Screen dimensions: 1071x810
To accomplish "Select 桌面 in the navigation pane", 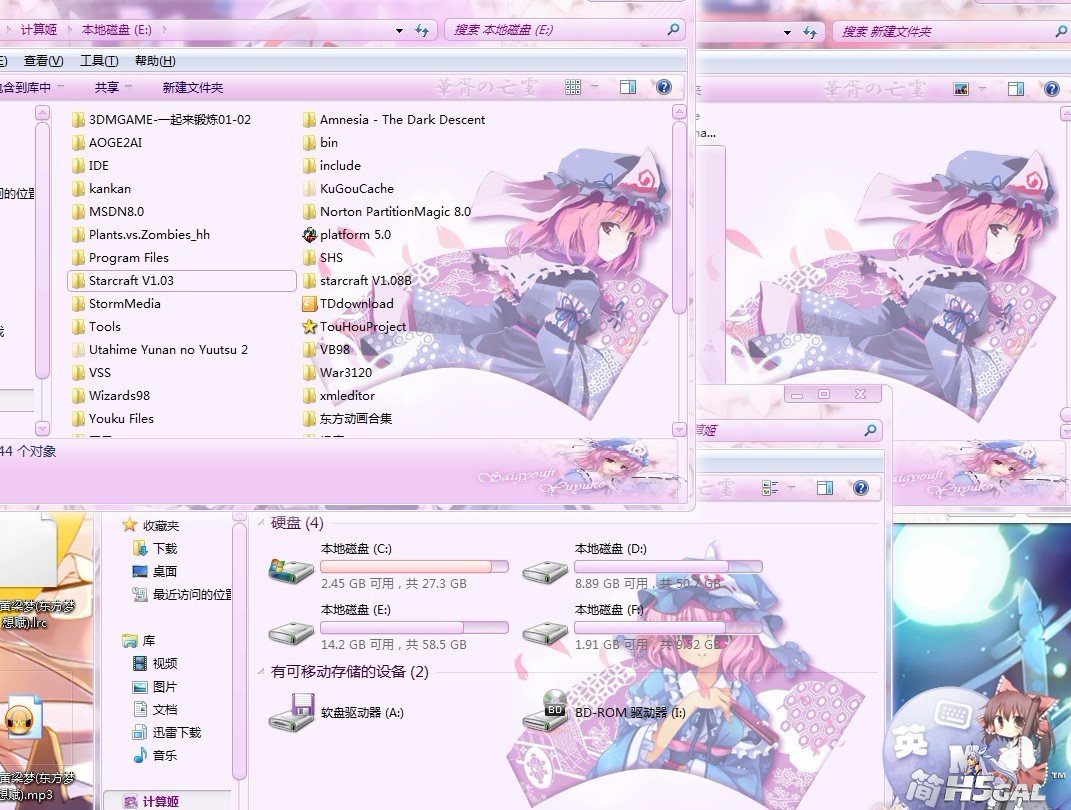I will point(156,571).
